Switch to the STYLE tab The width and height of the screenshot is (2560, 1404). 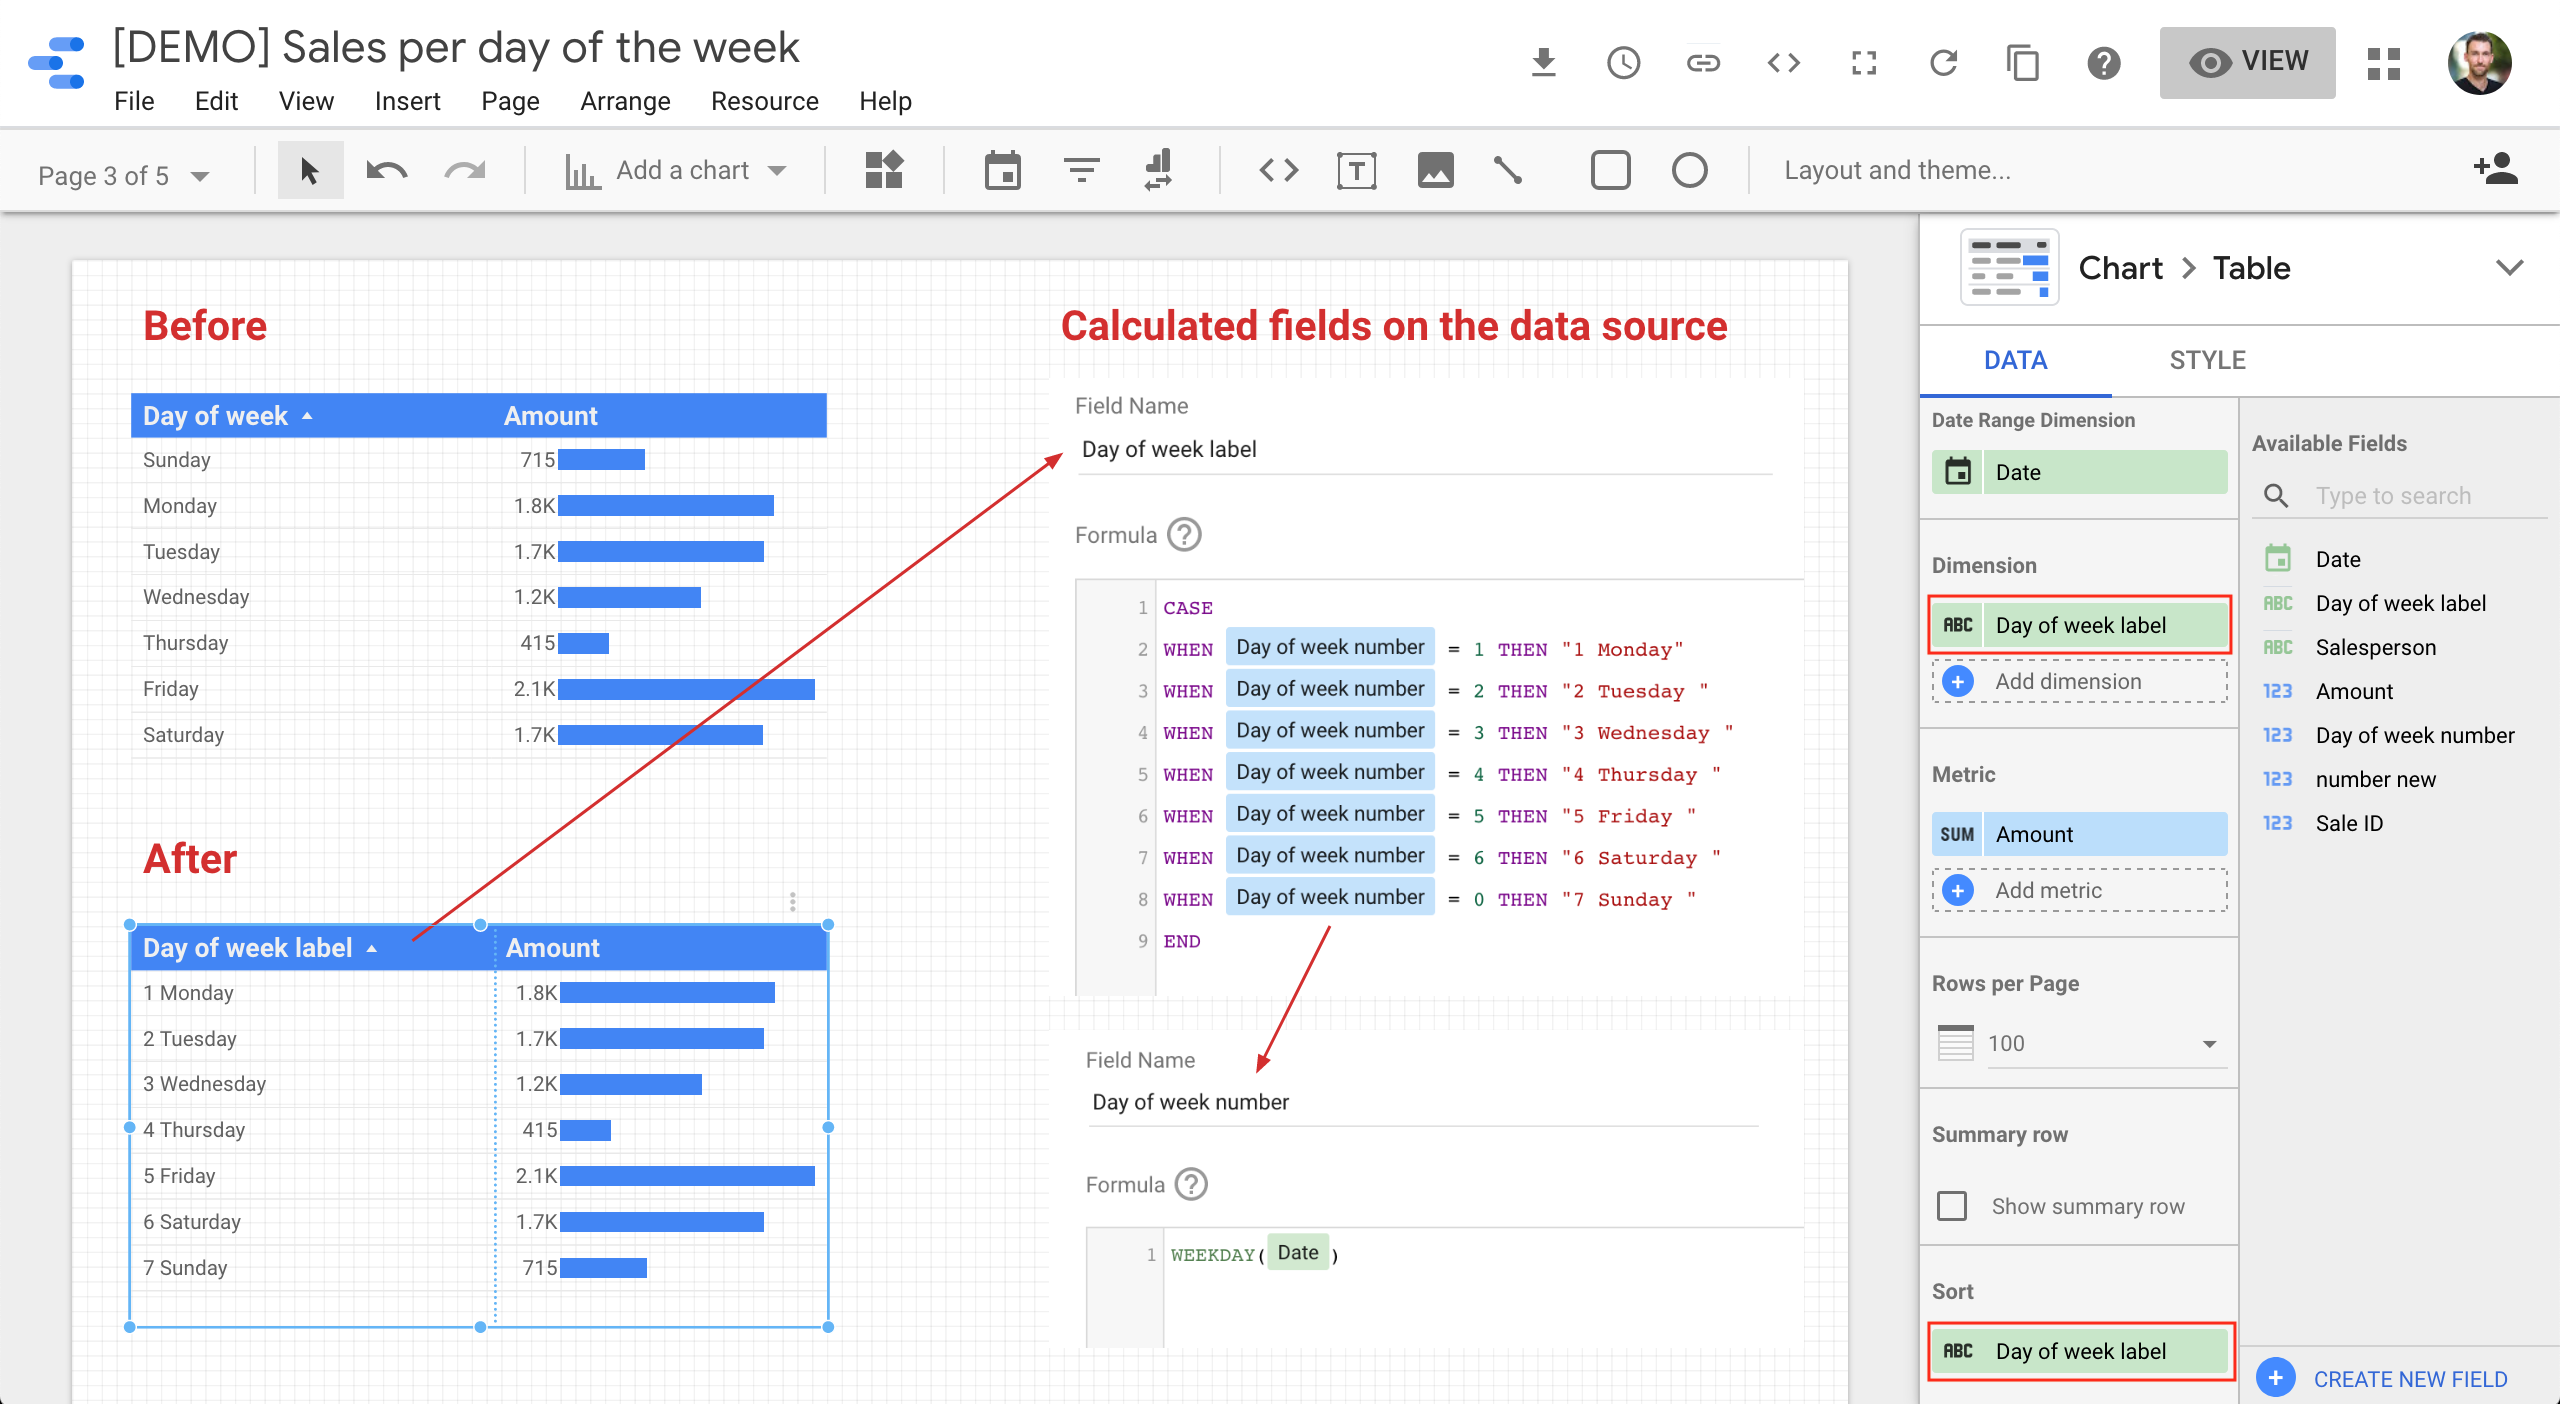[x=2207, y=360]
